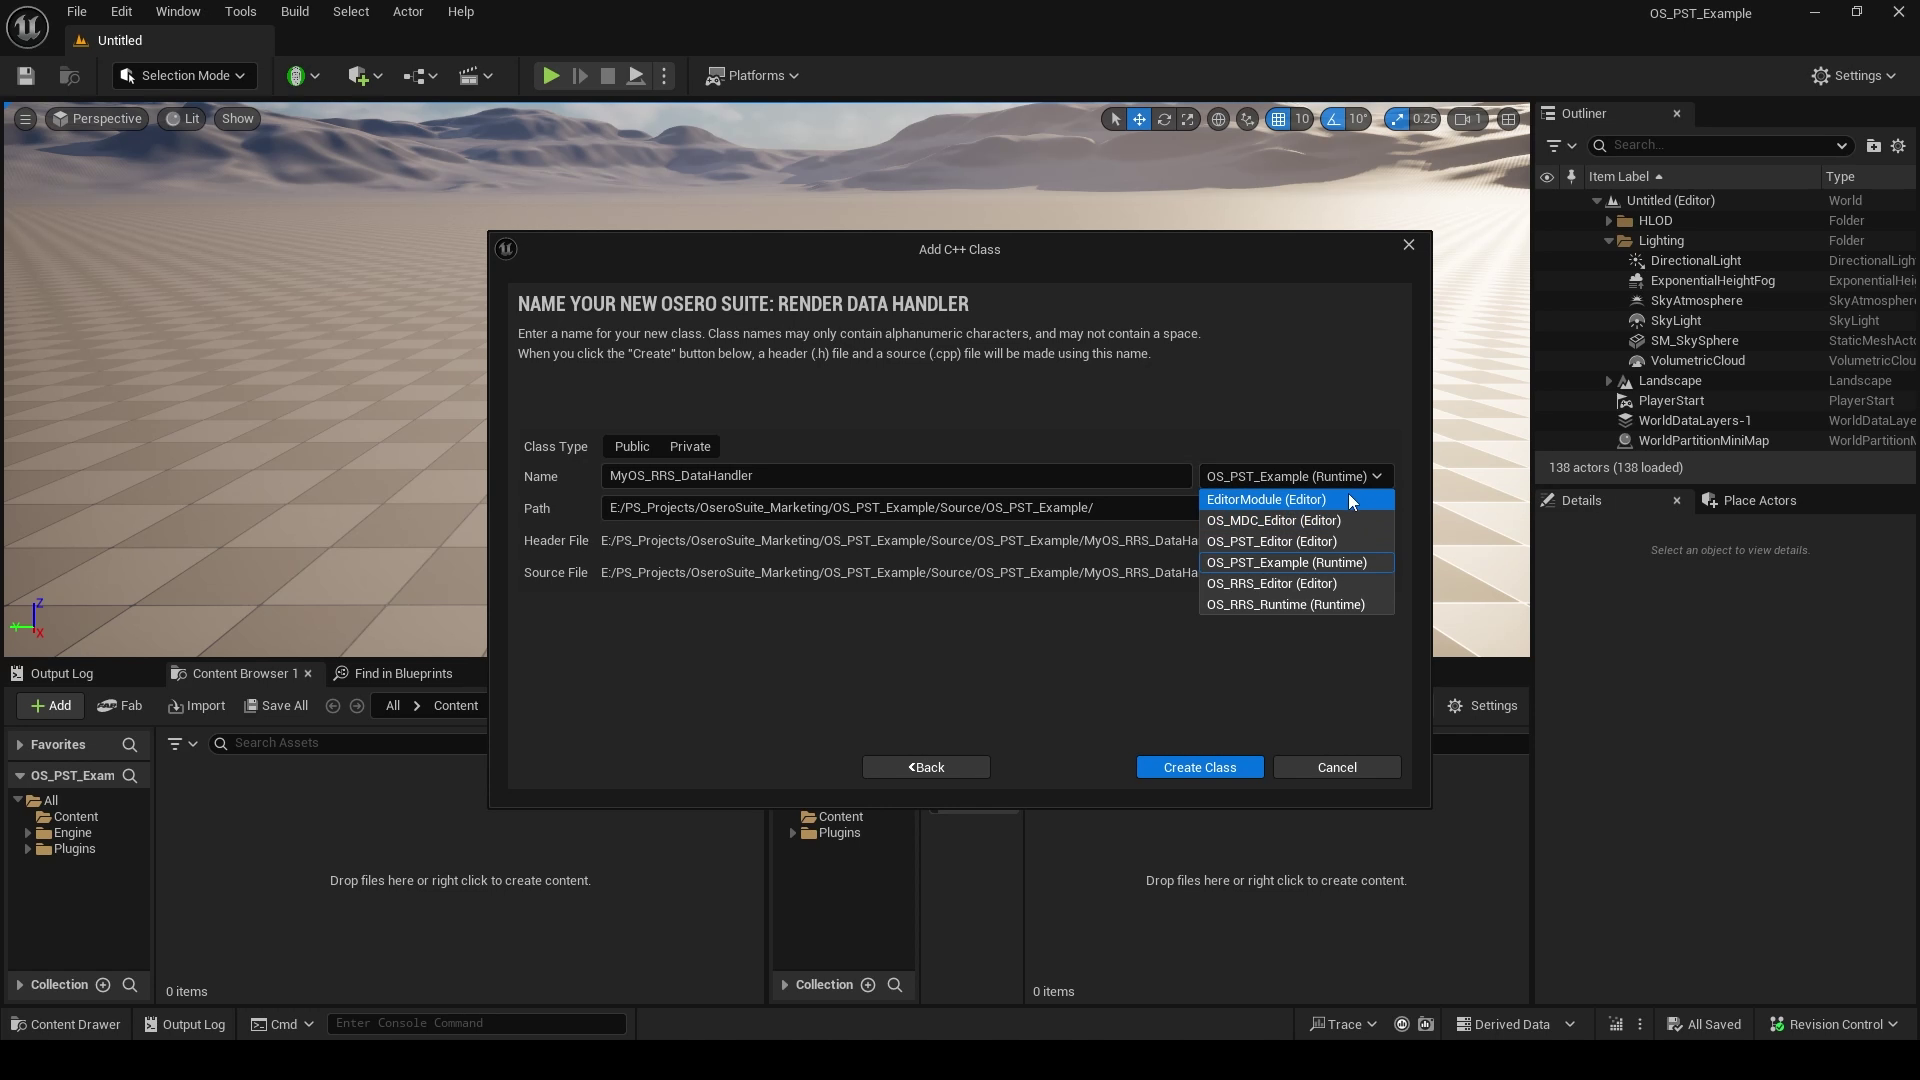Open the Content Browser toolbar icon beside Save
The width and height of the screenshot is (1920, 1080).
[69, 76]
